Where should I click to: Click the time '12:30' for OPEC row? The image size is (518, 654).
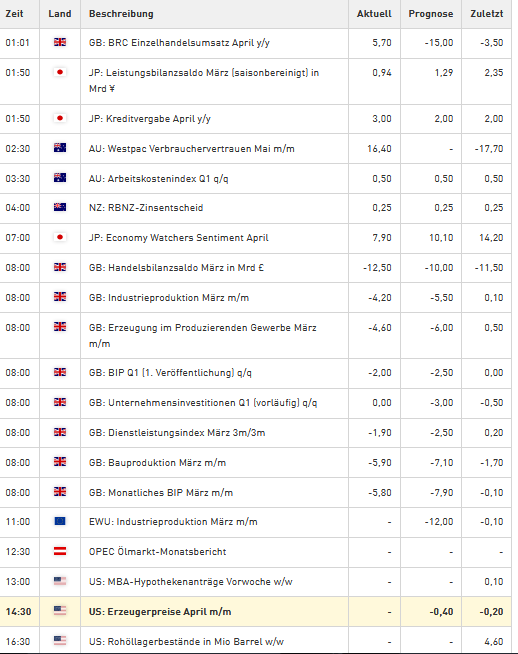[18, 552]
